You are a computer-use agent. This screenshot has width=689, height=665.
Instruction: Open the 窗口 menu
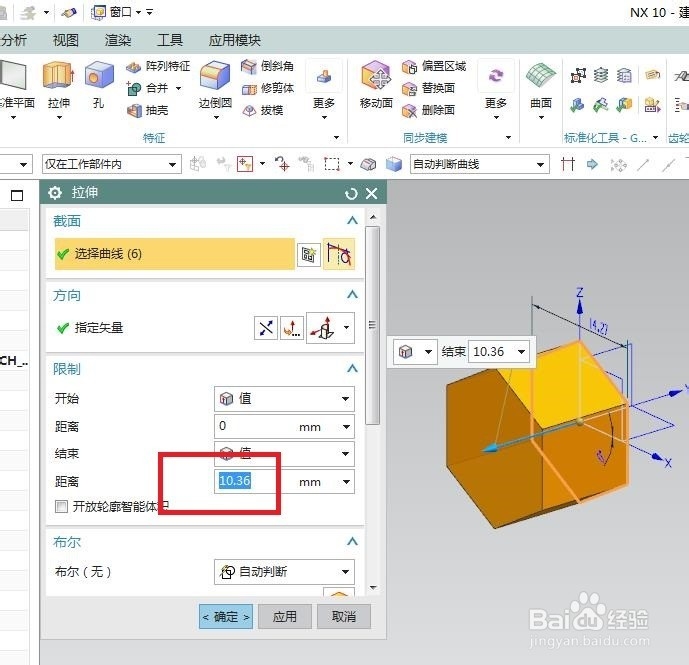[x=116, y=12]
